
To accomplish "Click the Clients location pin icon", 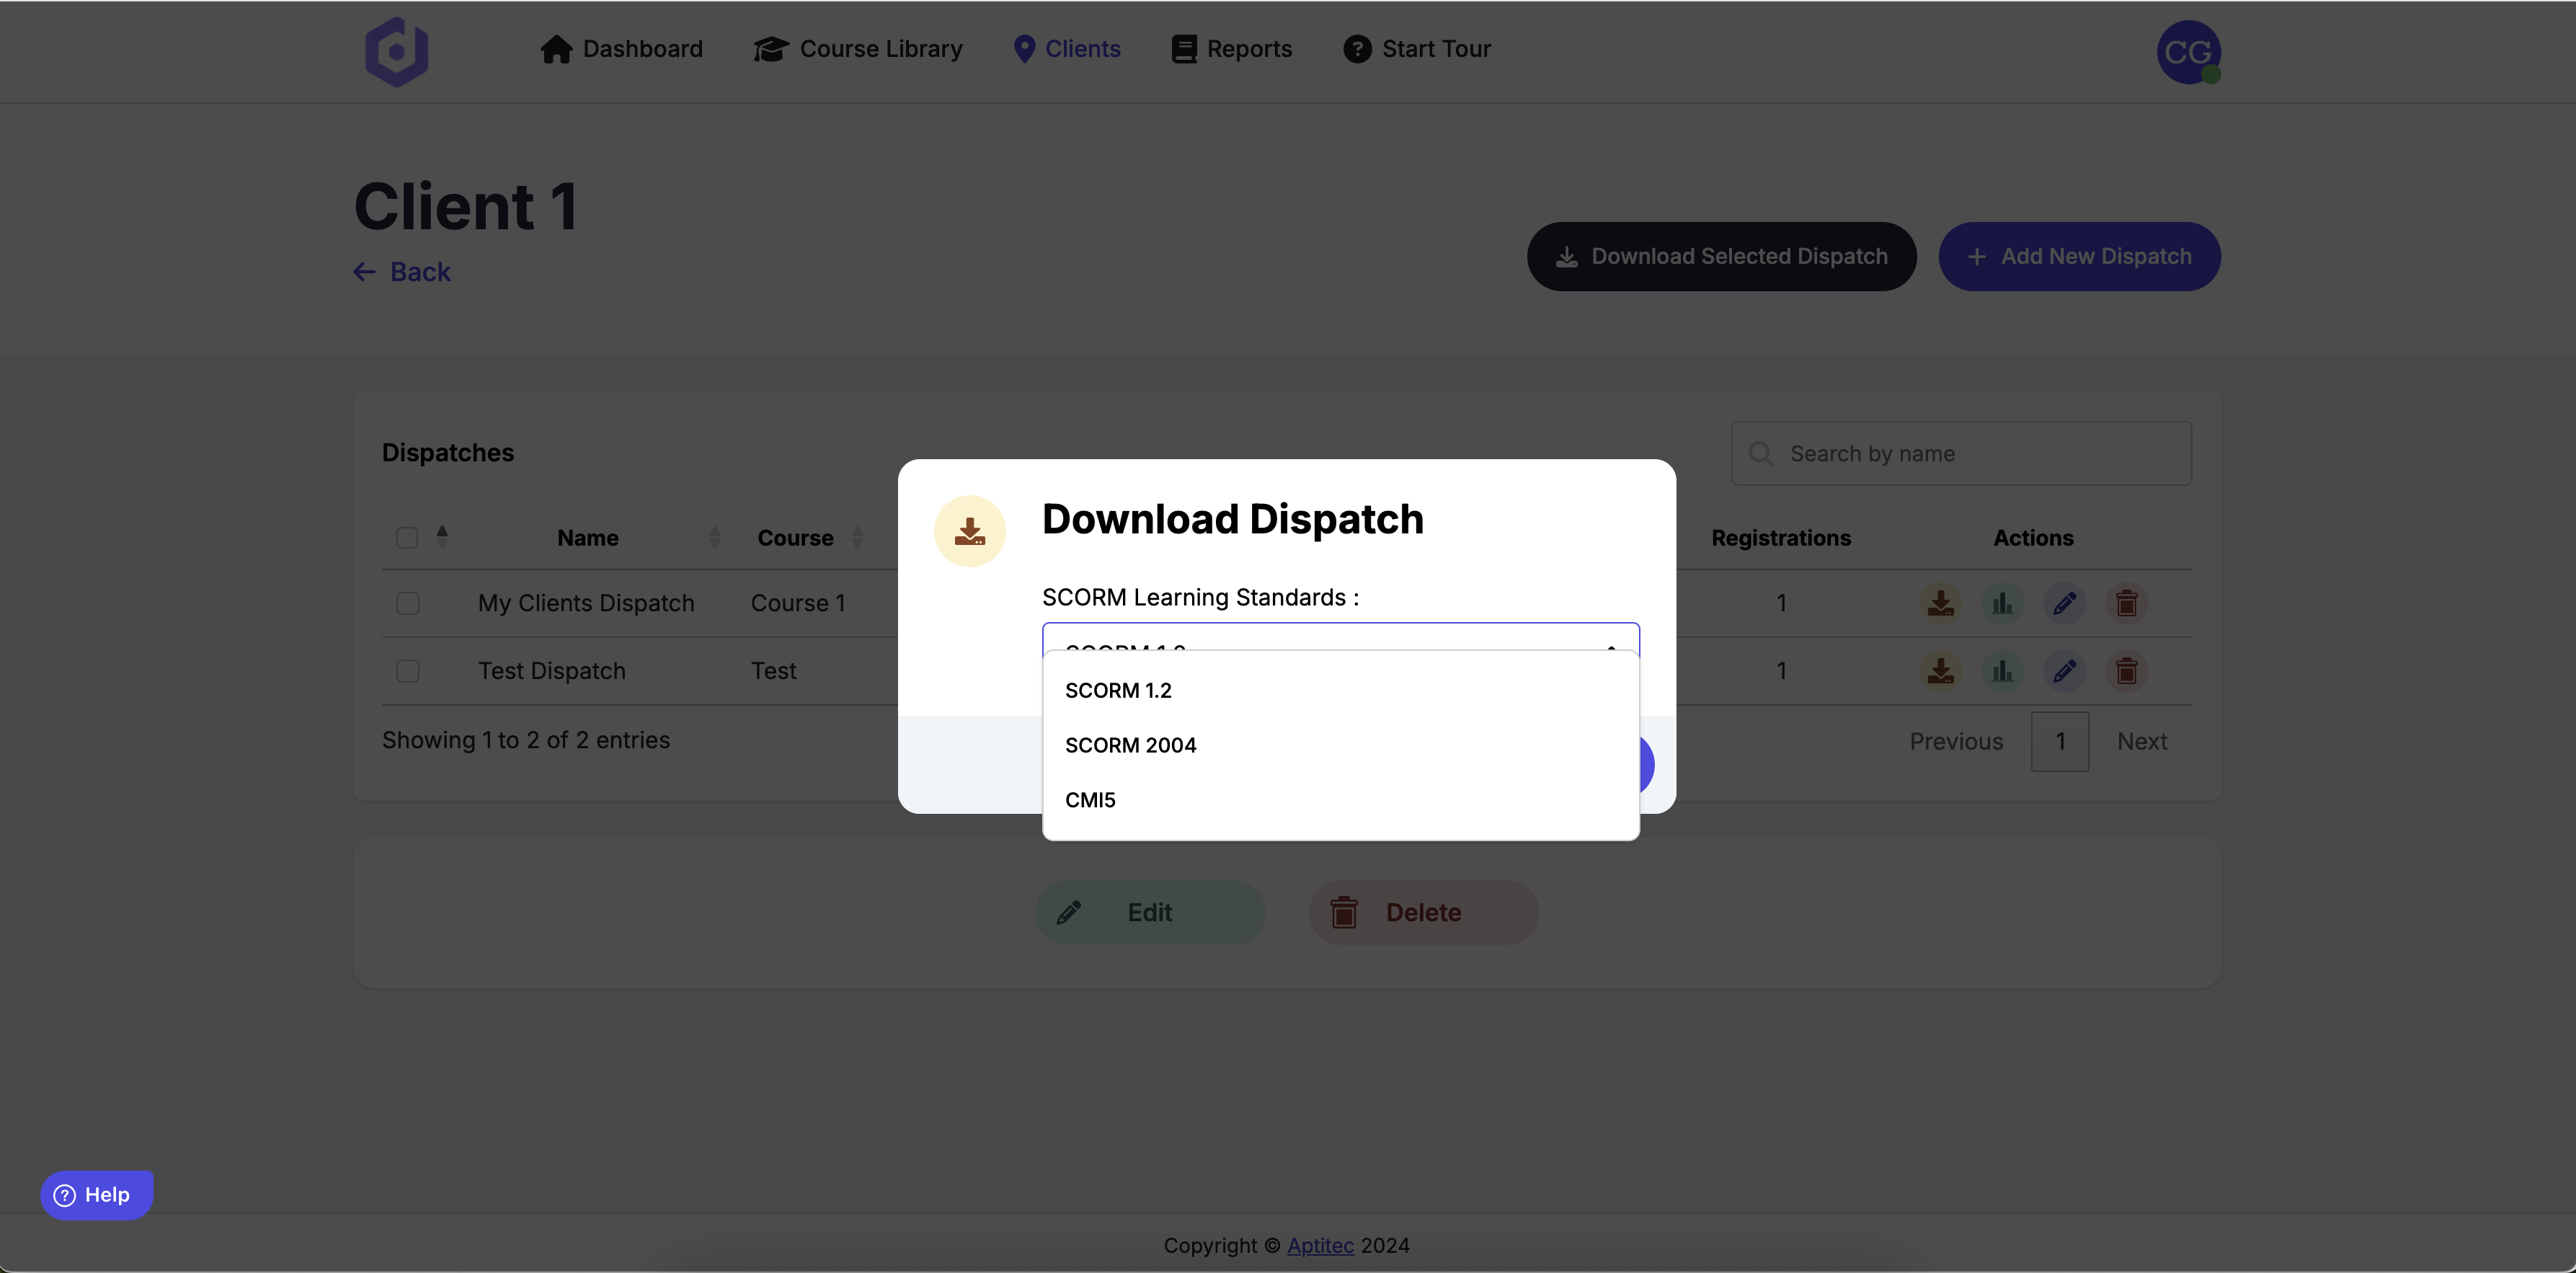I will (x=1025, y=48).
